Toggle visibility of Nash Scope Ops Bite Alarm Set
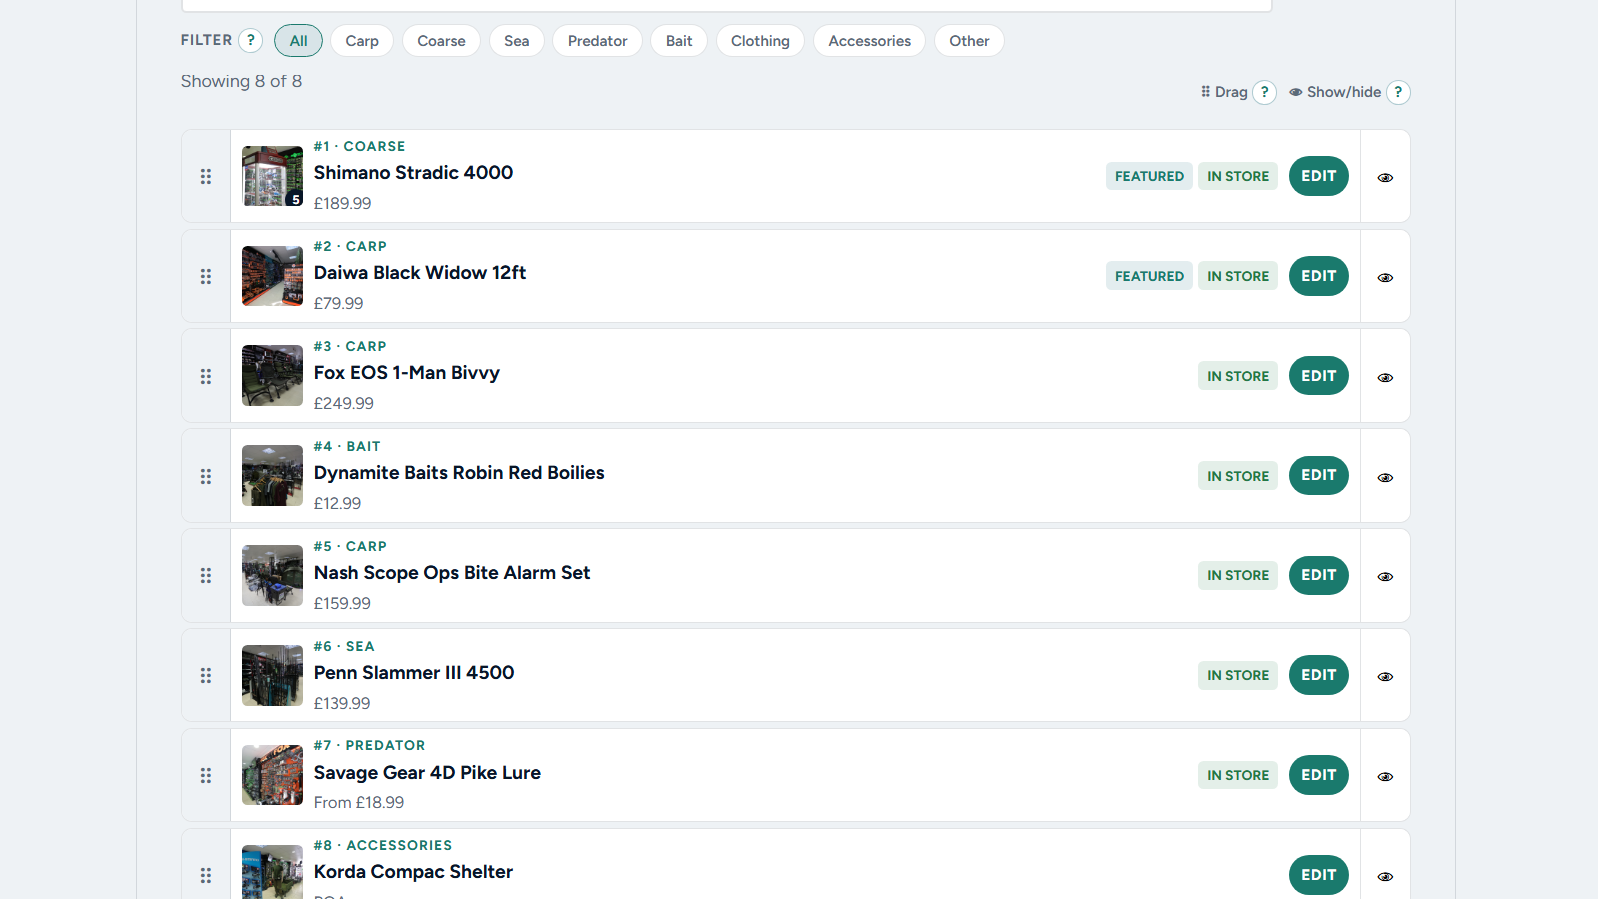 click(1385, 576)
